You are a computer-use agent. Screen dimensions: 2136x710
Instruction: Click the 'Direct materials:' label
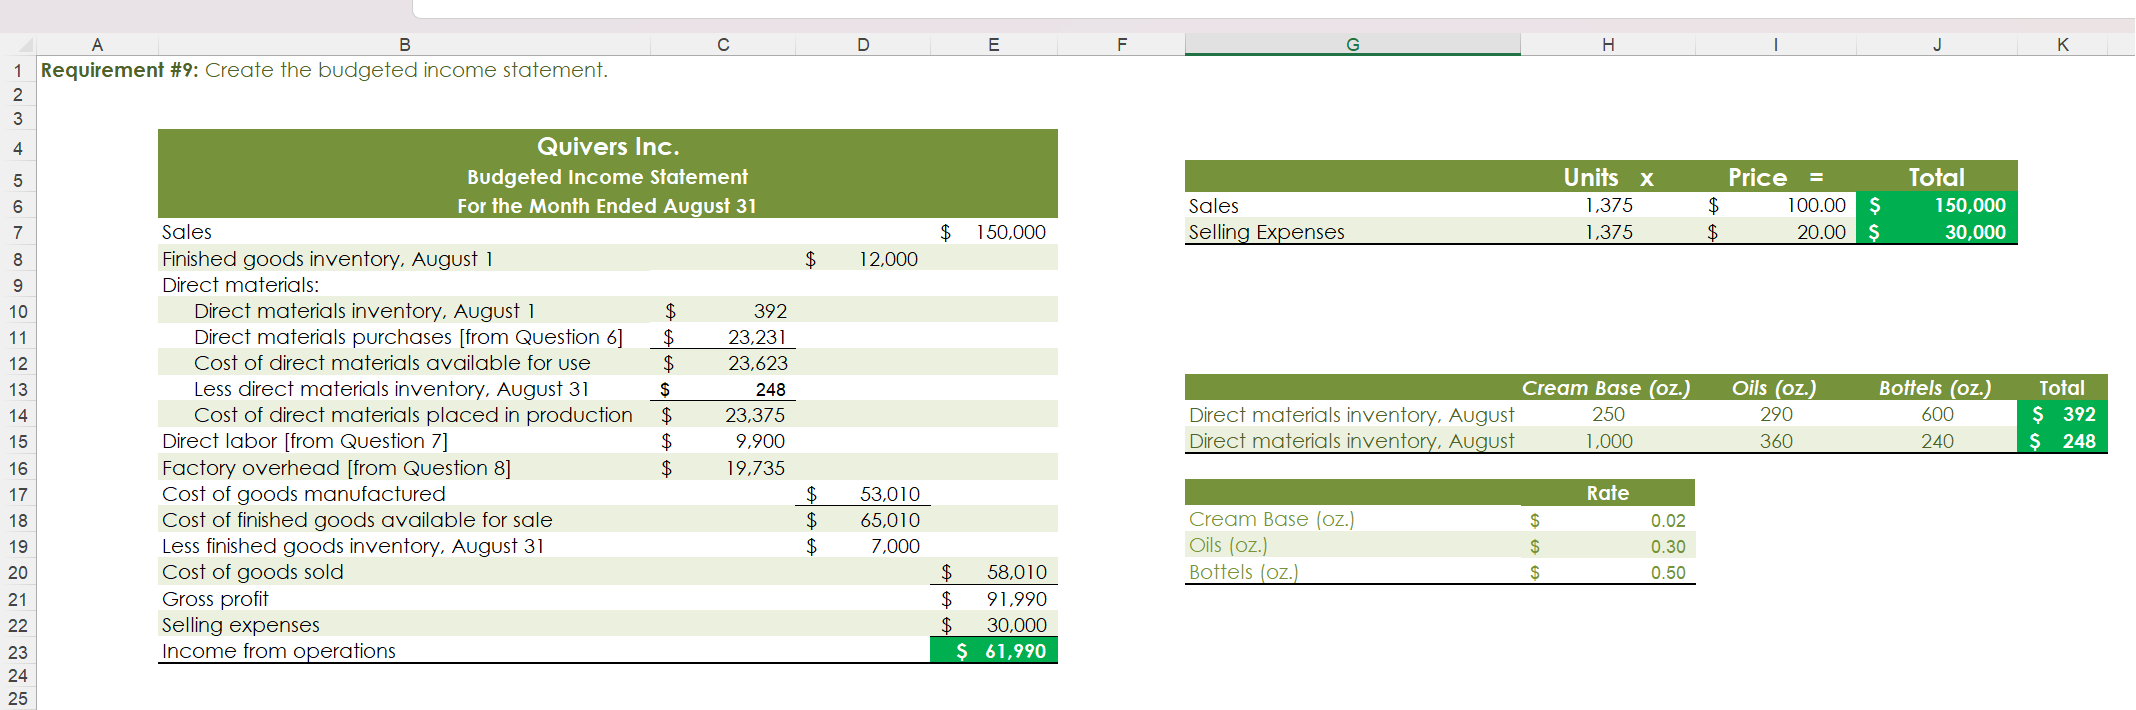[241, 285]
